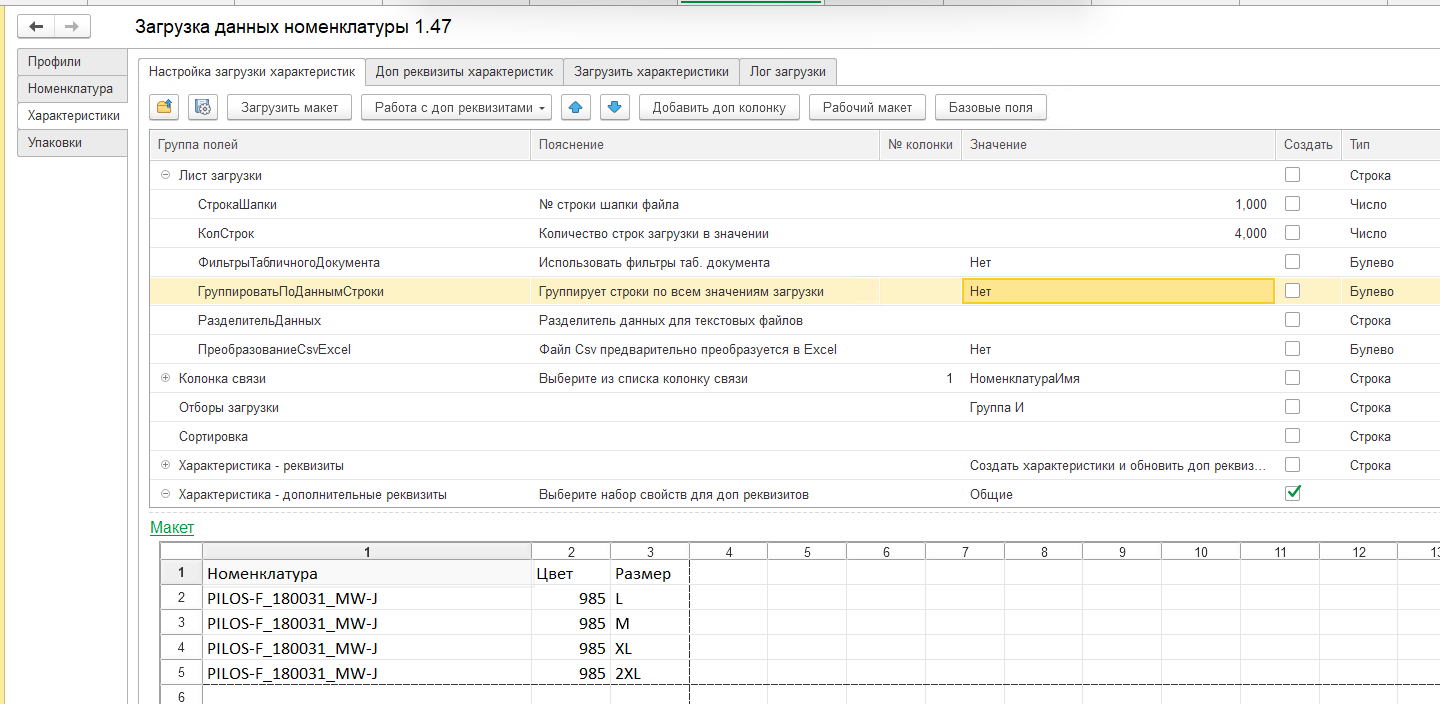Viewport: 1440px width, 704px height.
Task: Collapse the Лист загрузки group
Action: [x=165, y=175]
